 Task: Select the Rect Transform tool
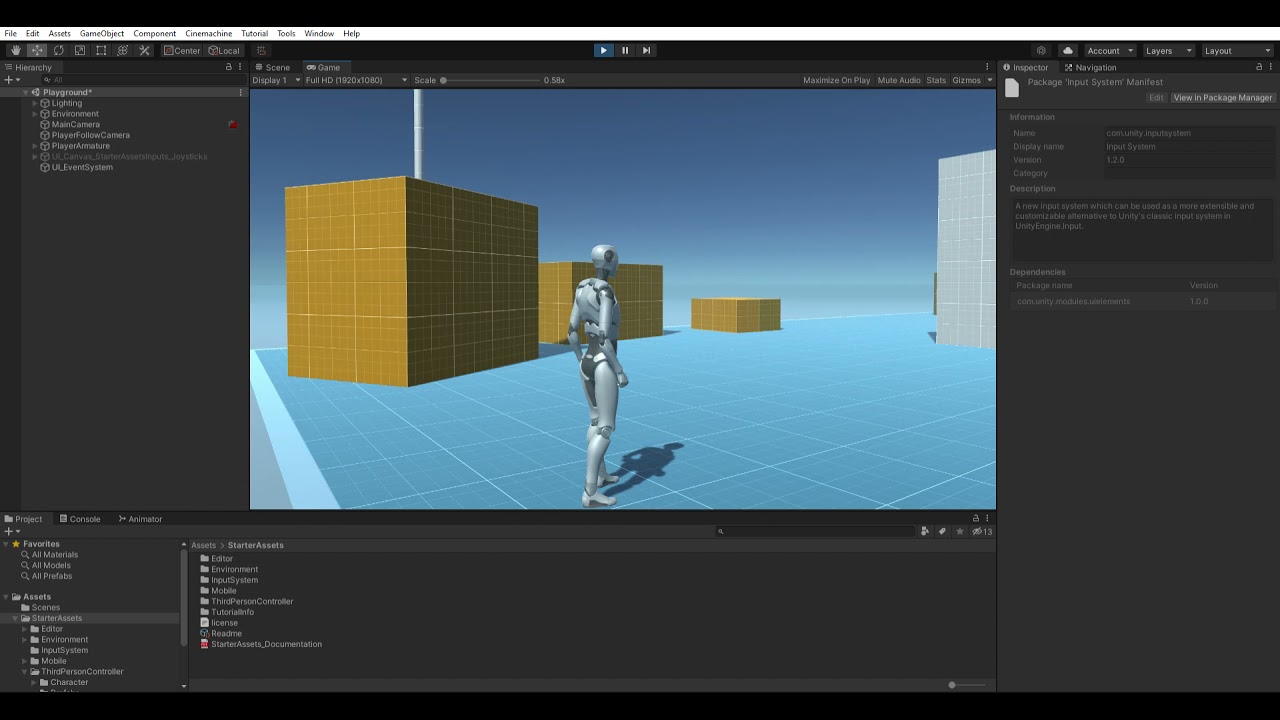[x=101, y=50]
